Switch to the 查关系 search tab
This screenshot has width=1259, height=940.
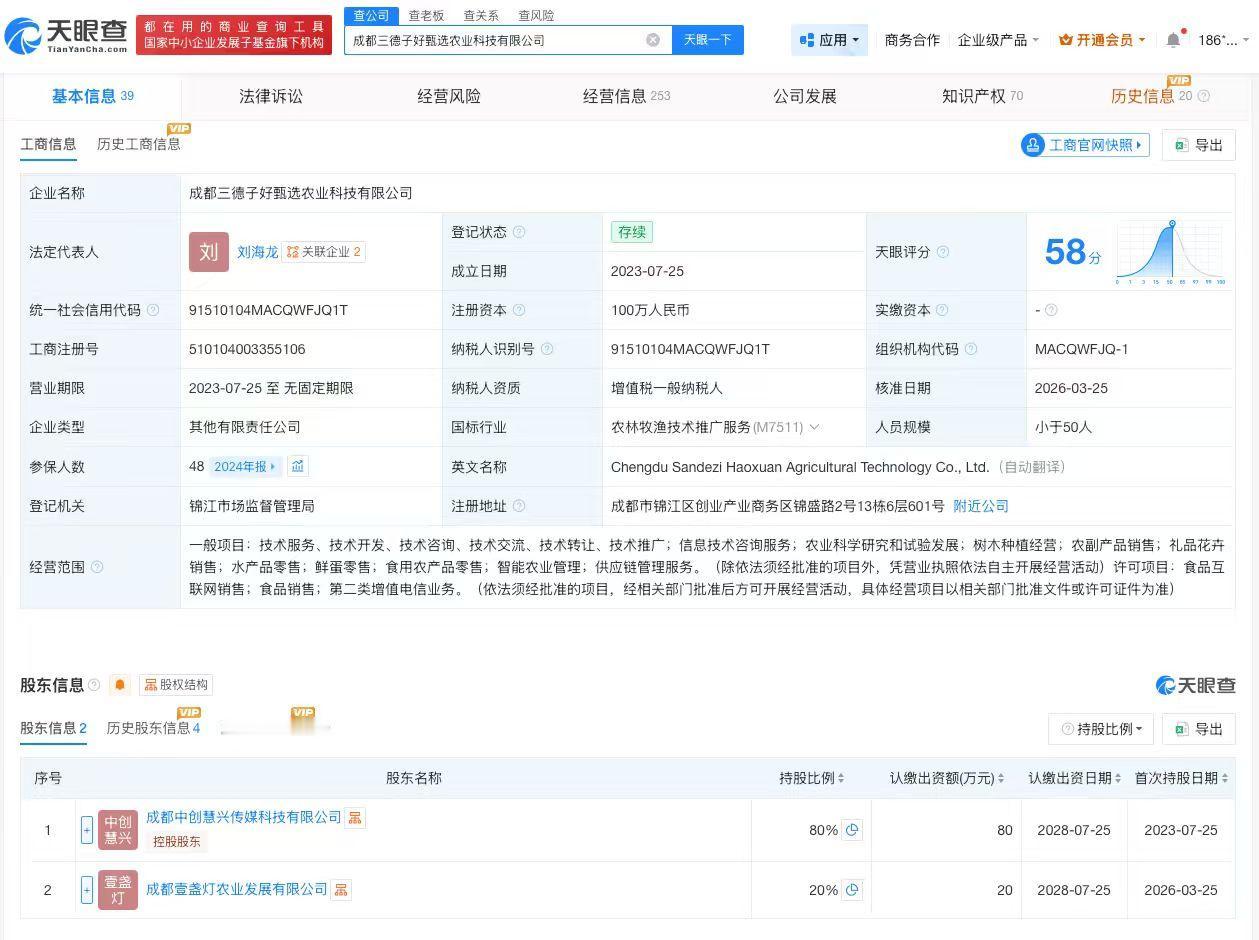point(481,15)
